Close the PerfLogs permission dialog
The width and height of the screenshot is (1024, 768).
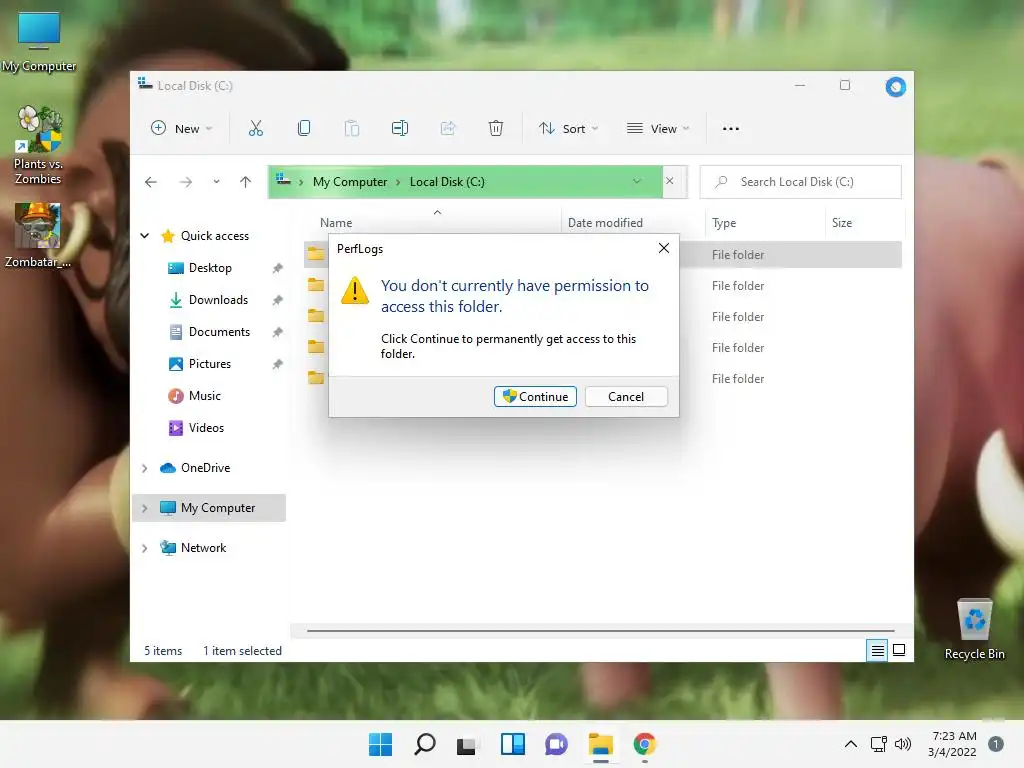[x=664, y=248]
